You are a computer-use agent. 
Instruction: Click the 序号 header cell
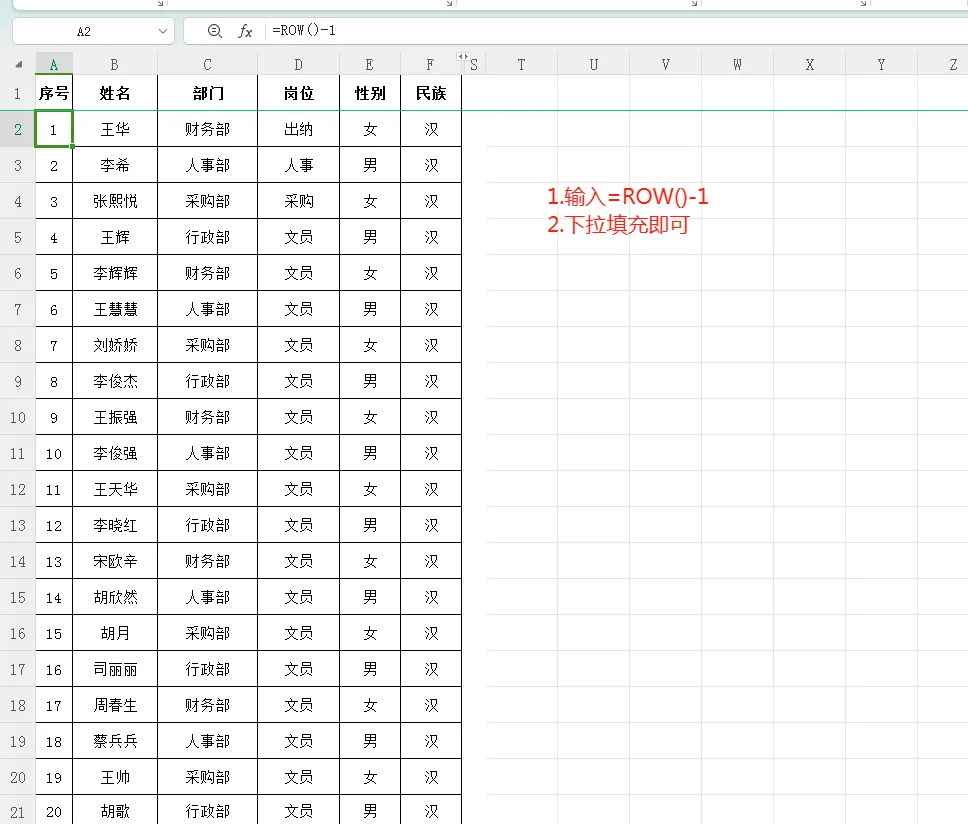pyautogui.click(x=54, y=93)
